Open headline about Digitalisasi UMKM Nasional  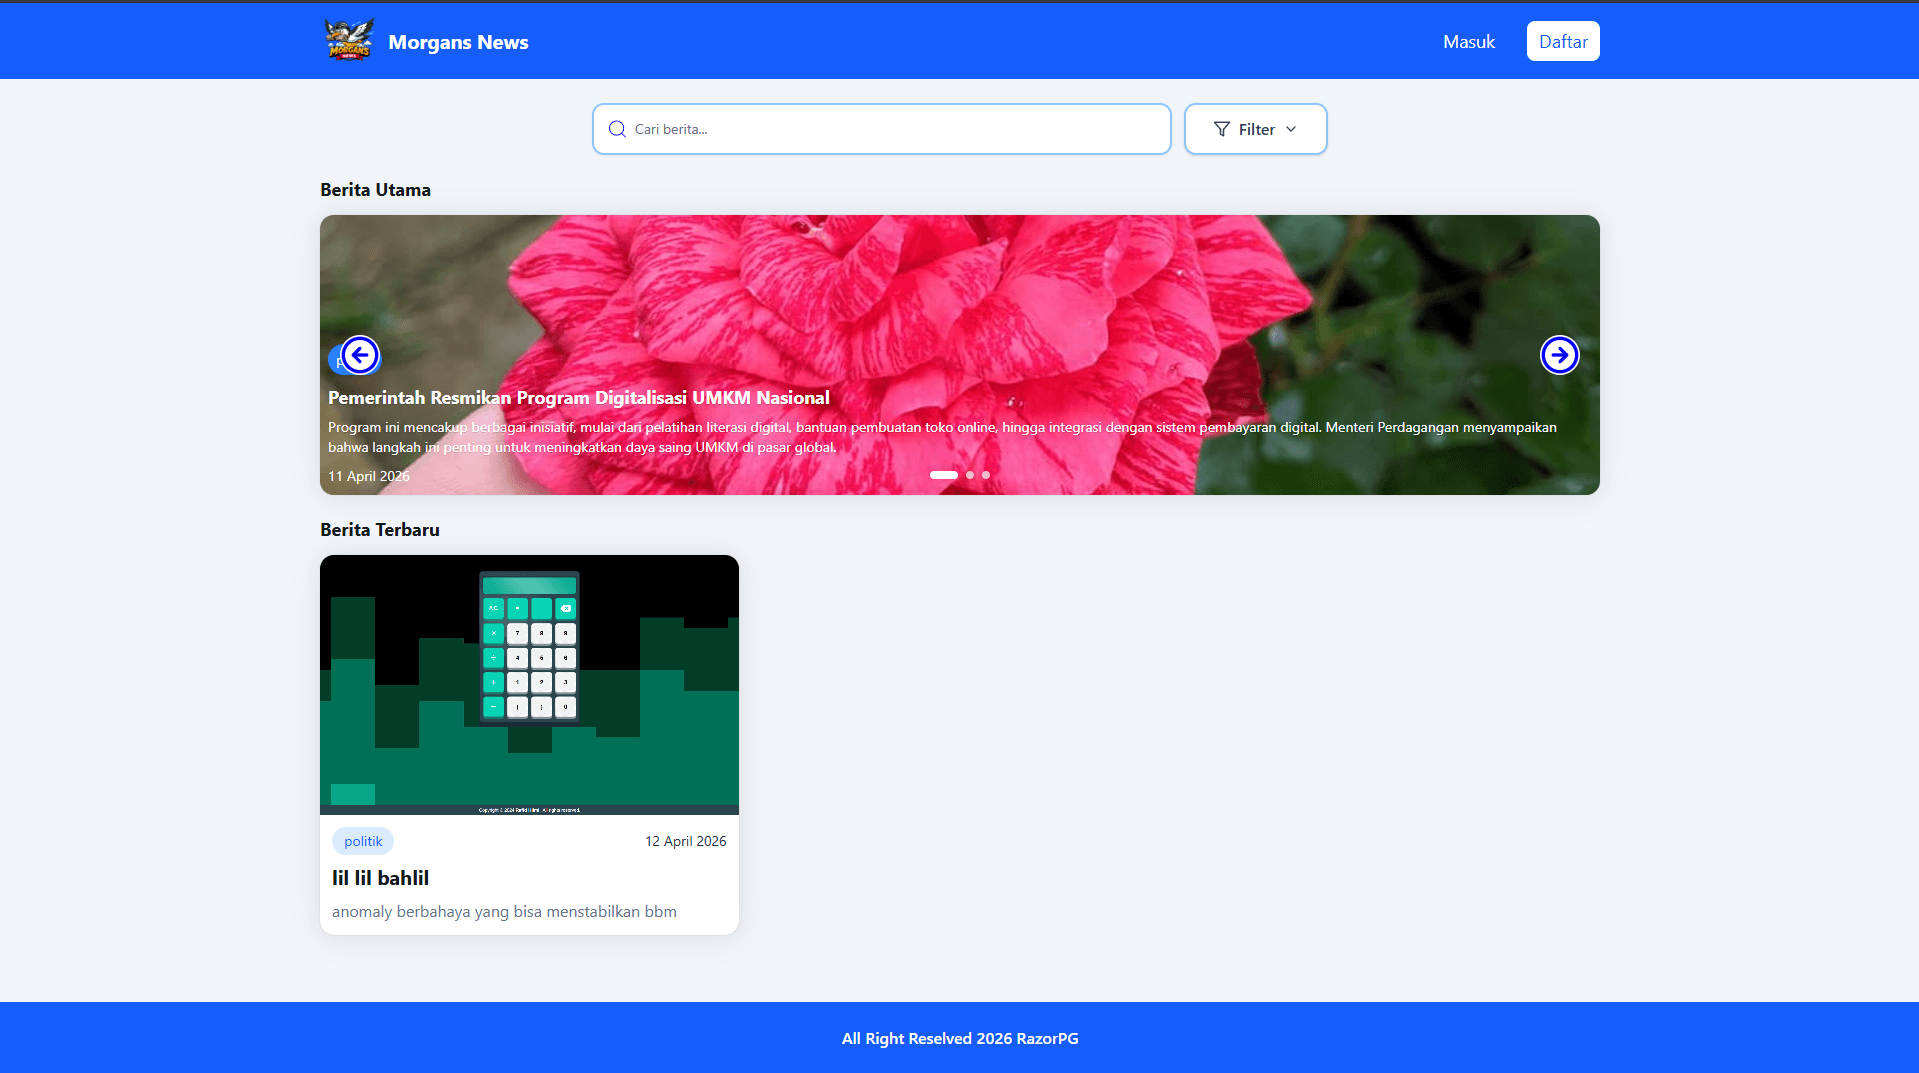[579, 398]
